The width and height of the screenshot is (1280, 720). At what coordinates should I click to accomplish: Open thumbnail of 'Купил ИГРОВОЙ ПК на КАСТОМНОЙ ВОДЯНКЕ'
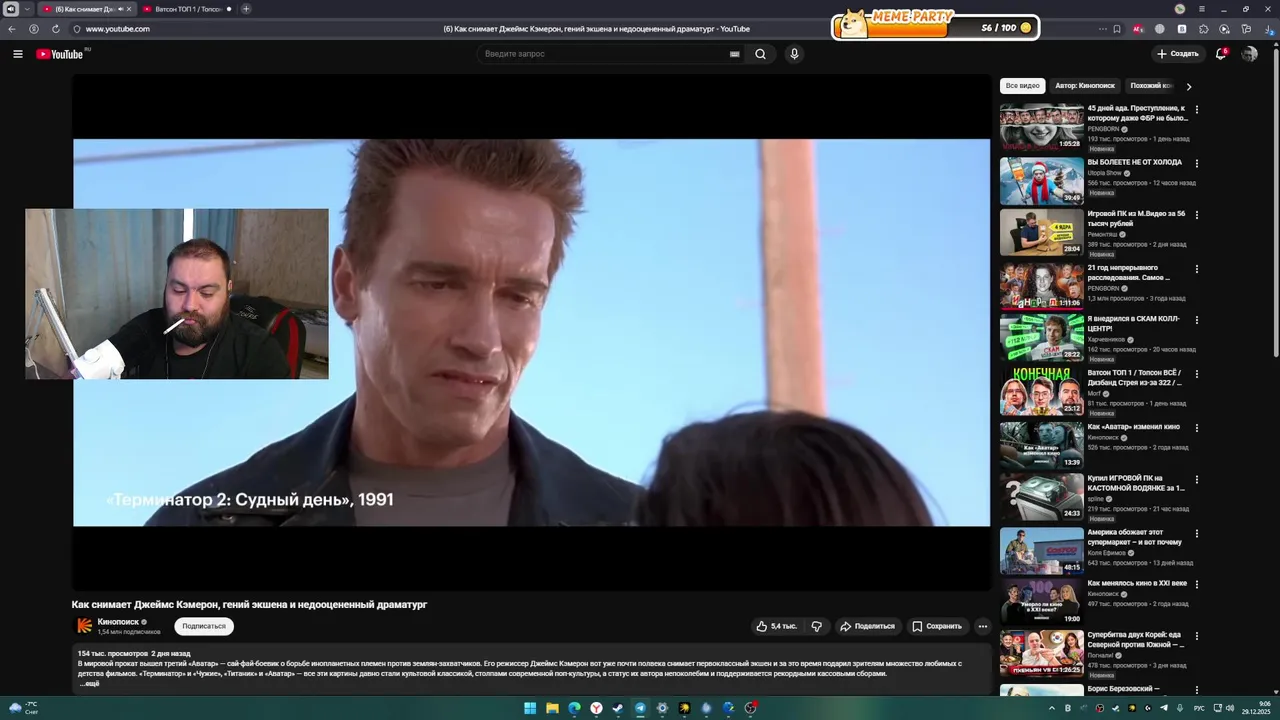tap(1041, 497)
